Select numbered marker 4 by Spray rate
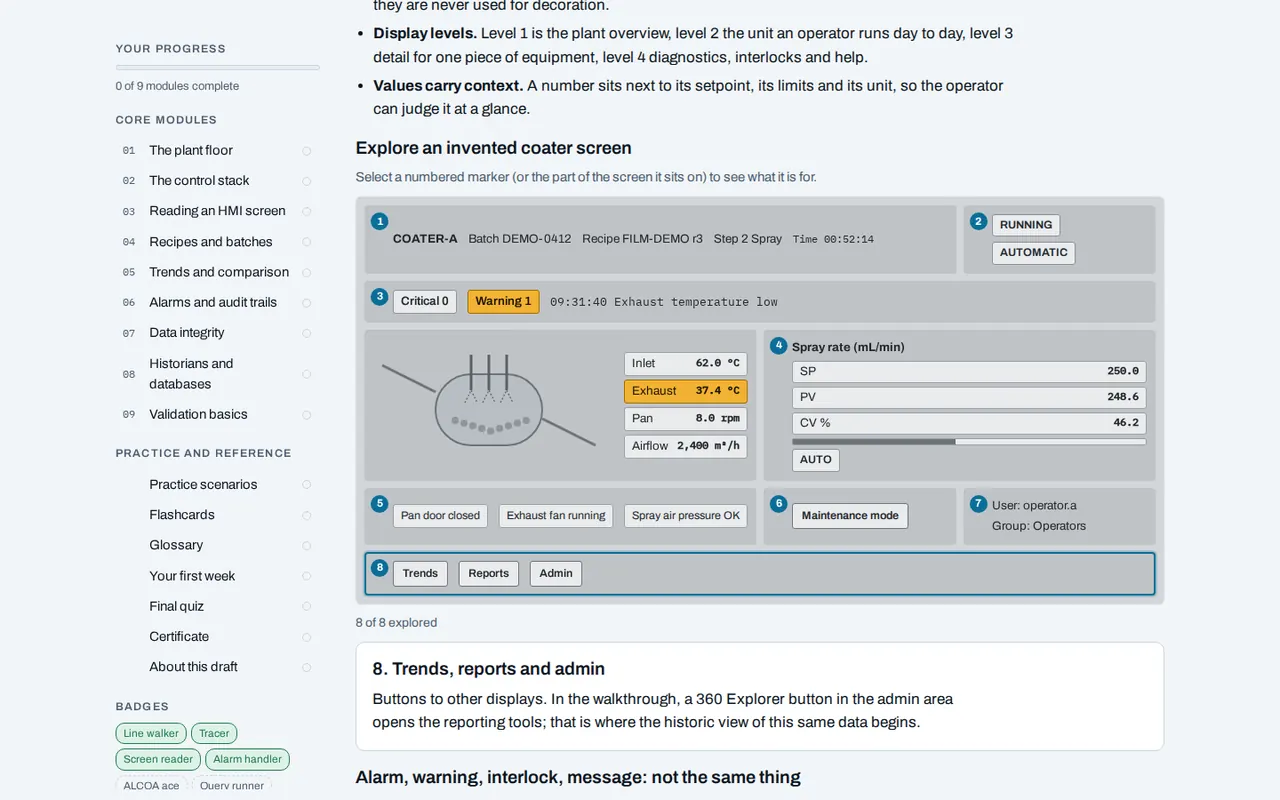 pyautogui.click(x=778, y=346)
